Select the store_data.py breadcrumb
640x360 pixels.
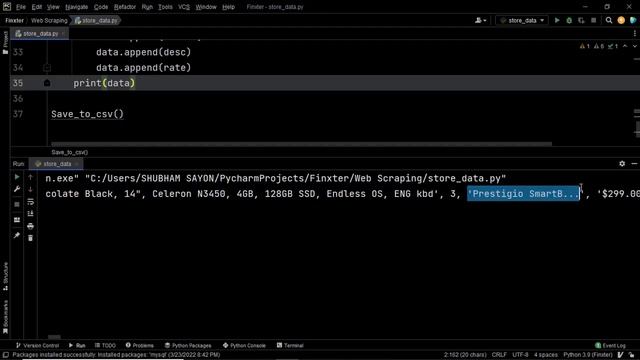point(96,20)
